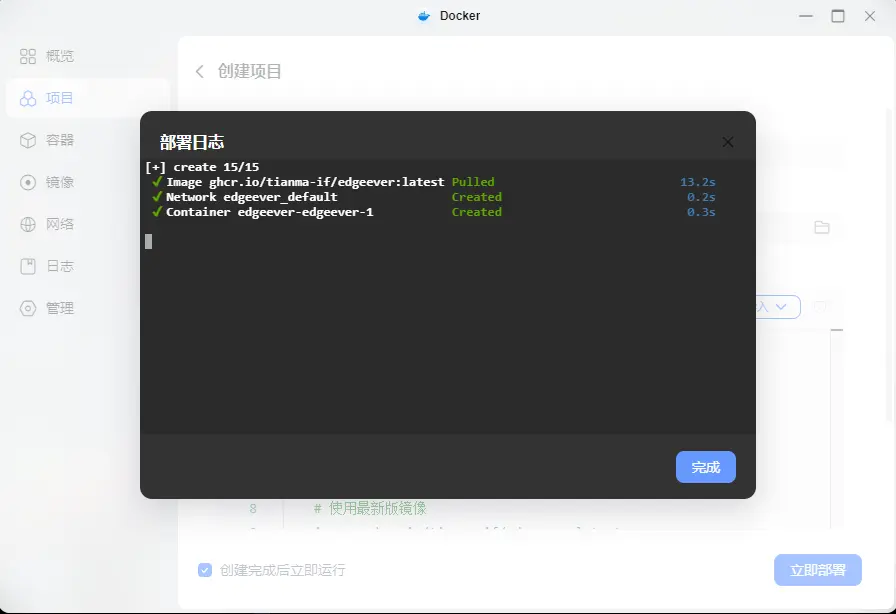Screen dimensions: 896x614
Task: Click the 部署日志 dialog title
Action: 192,142
